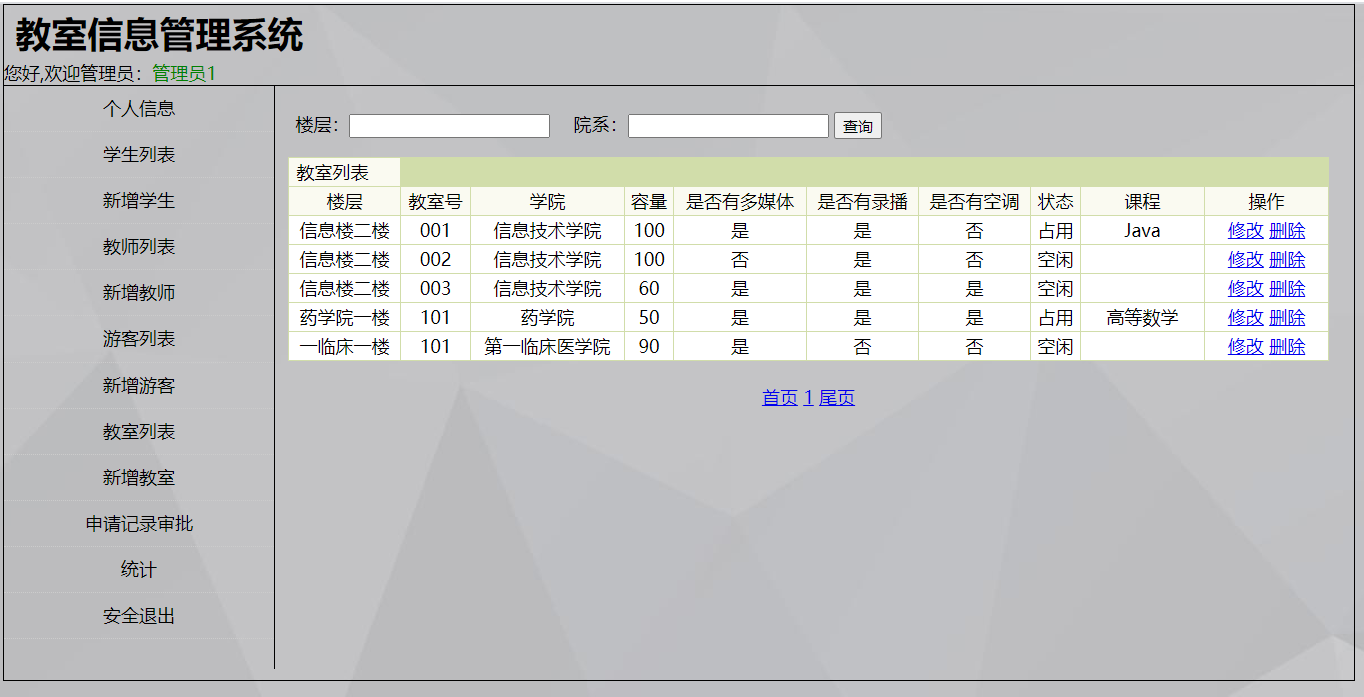The height and width of the screenshot is (697, 1364).
Task: Click the 查询 button
Action: 858,126
